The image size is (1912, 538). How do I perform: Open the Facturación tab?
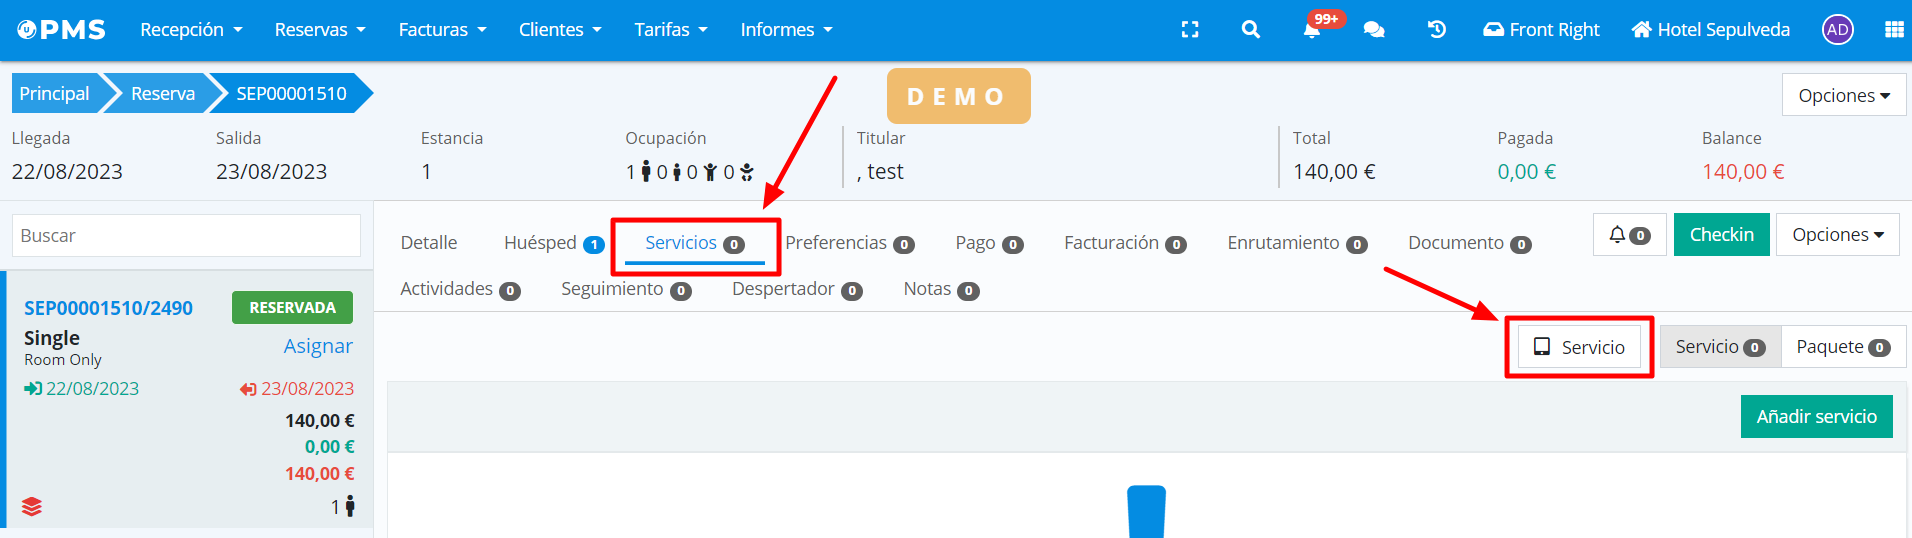pyautogui.click(x=1124, y=243)
